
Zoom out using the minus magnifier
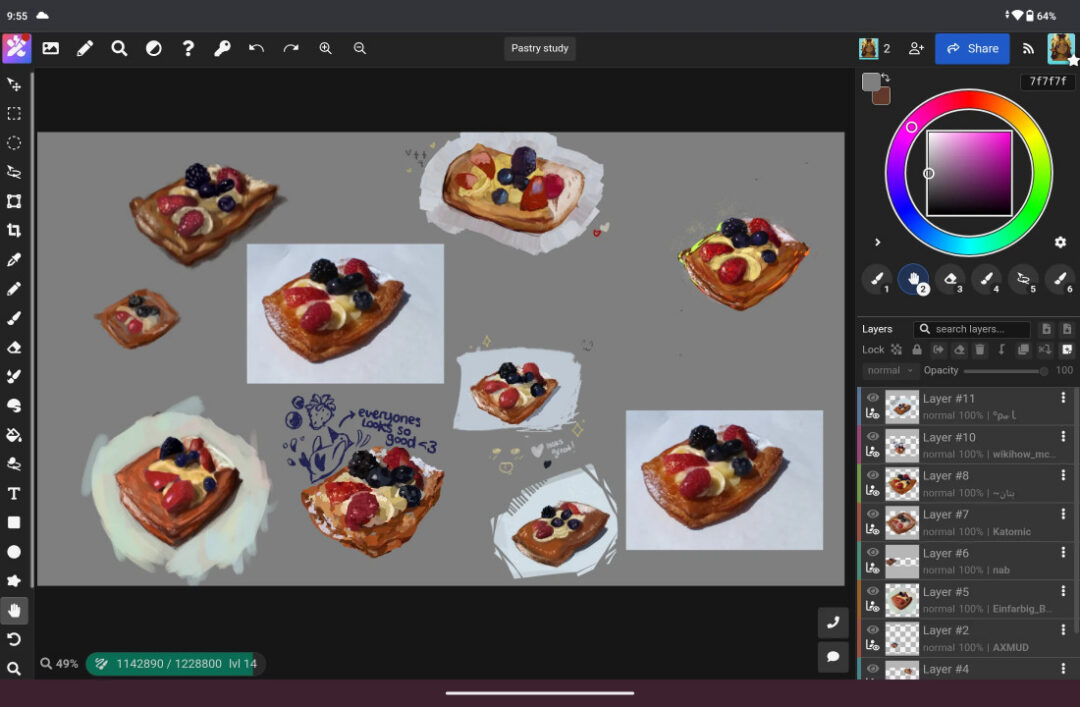(360, 48)
